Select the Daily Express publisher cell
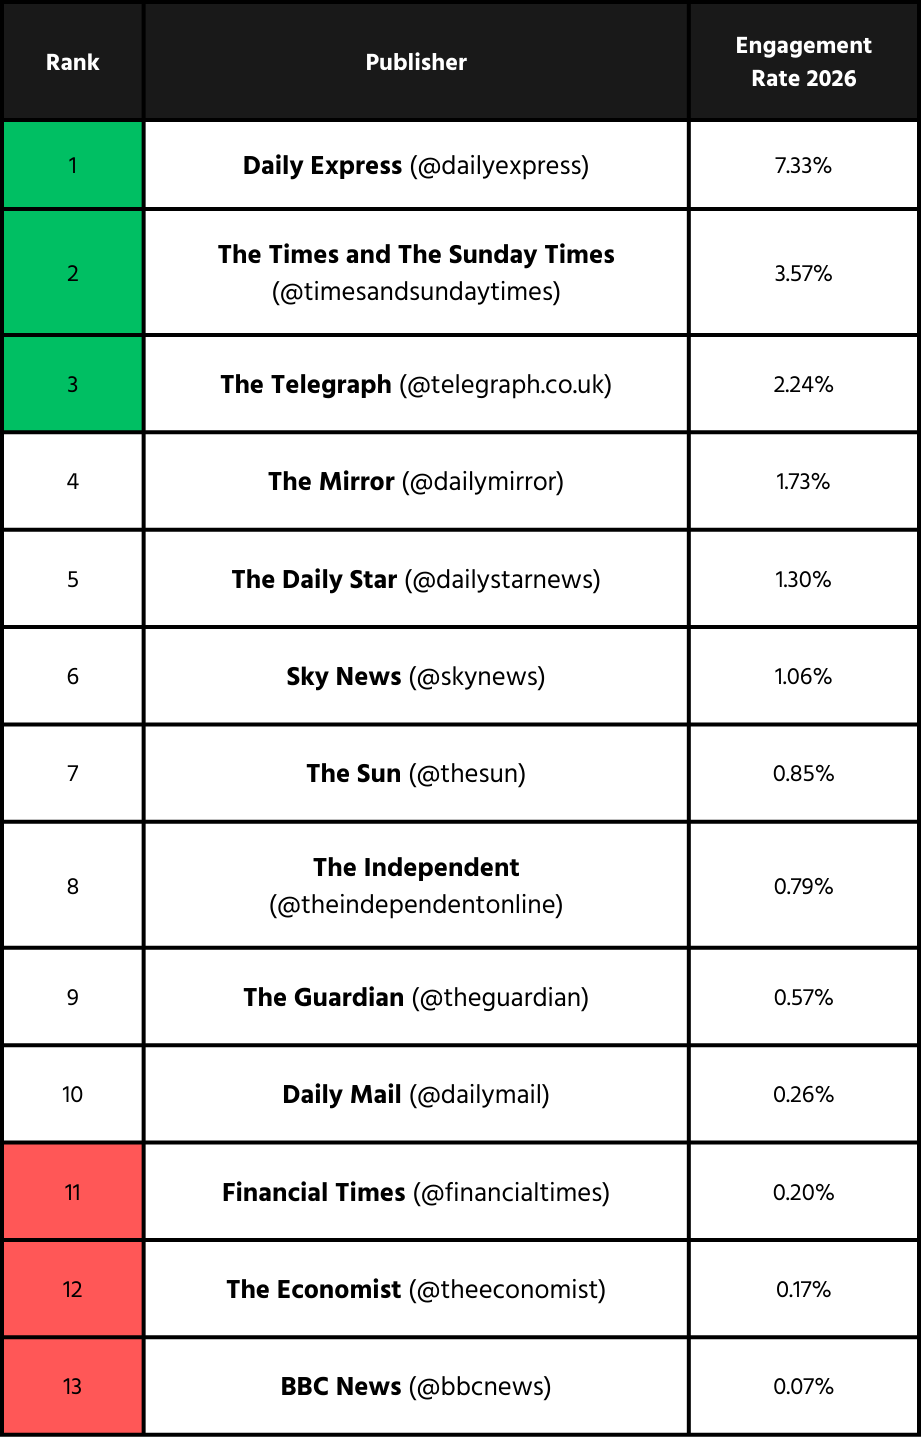 click(x=416, y=165)
